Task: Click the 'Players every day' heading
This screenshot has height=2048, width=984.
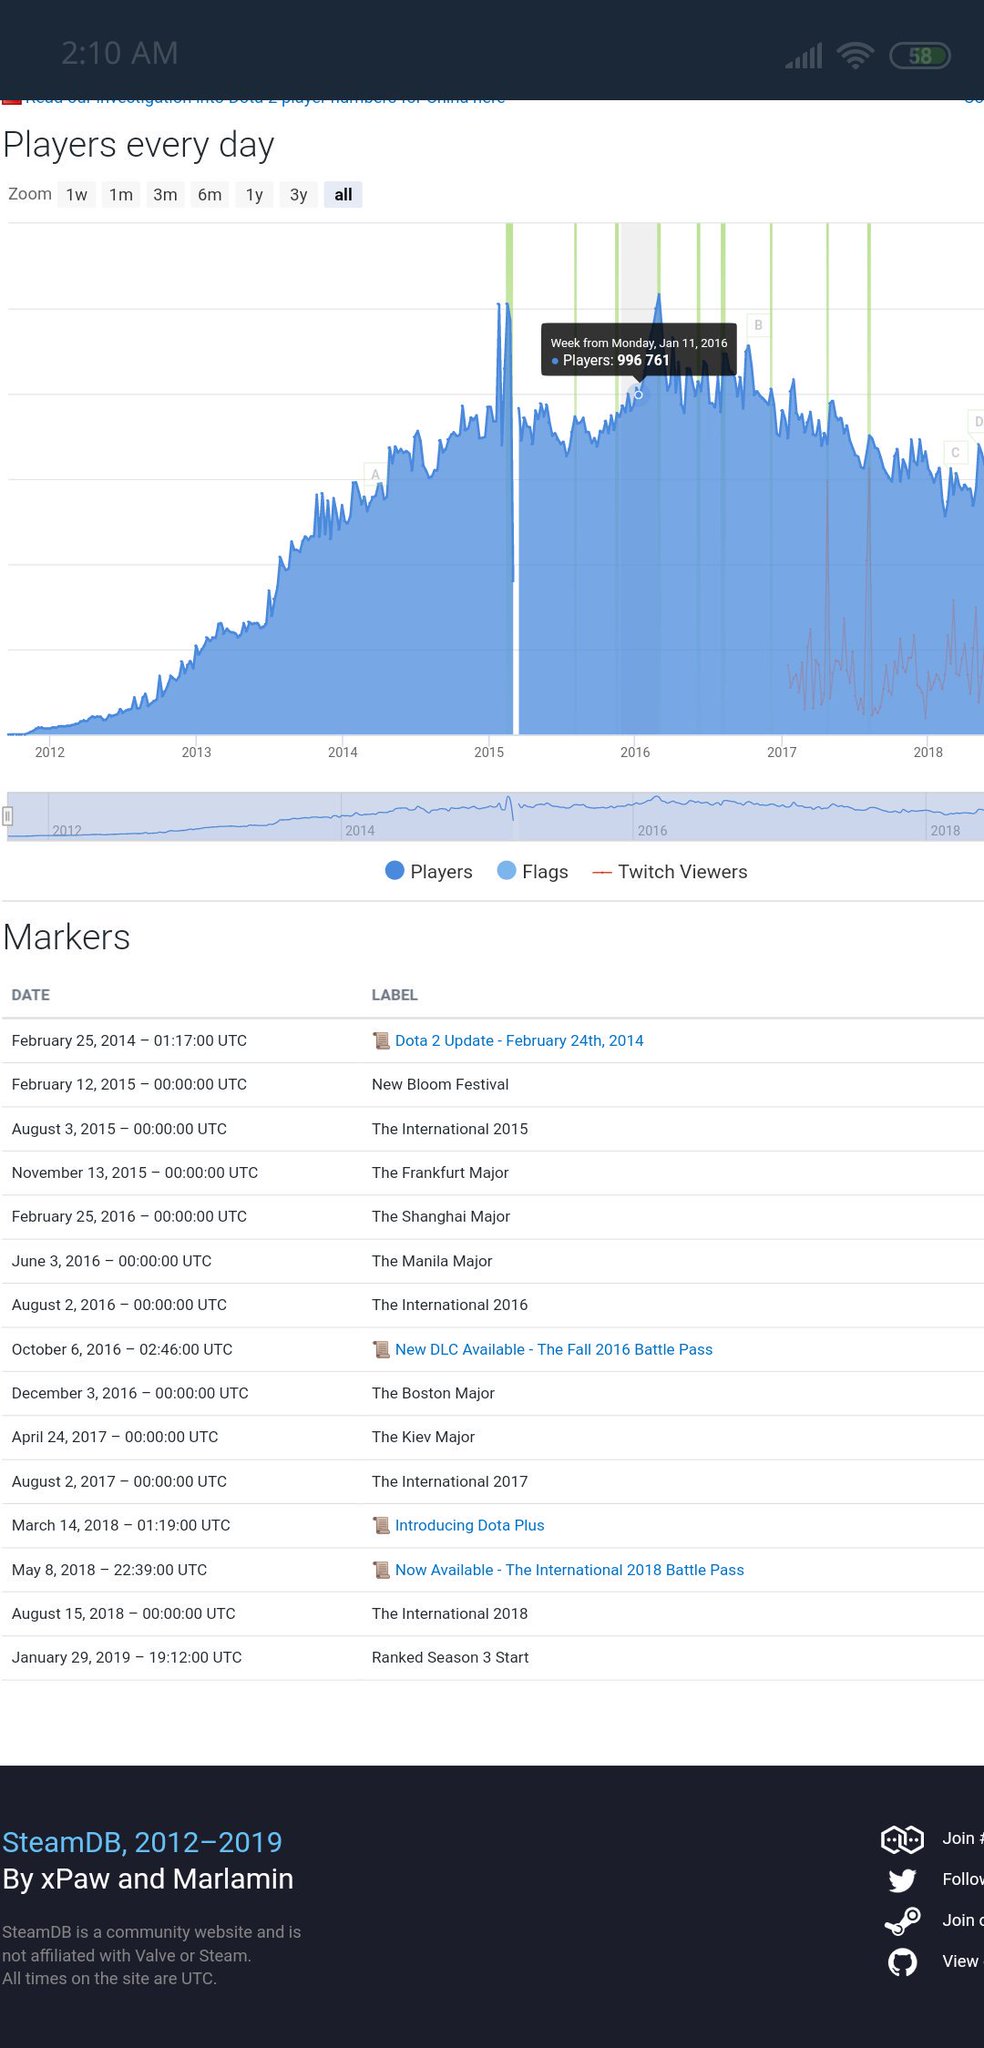Action: (x=138, y=145)
